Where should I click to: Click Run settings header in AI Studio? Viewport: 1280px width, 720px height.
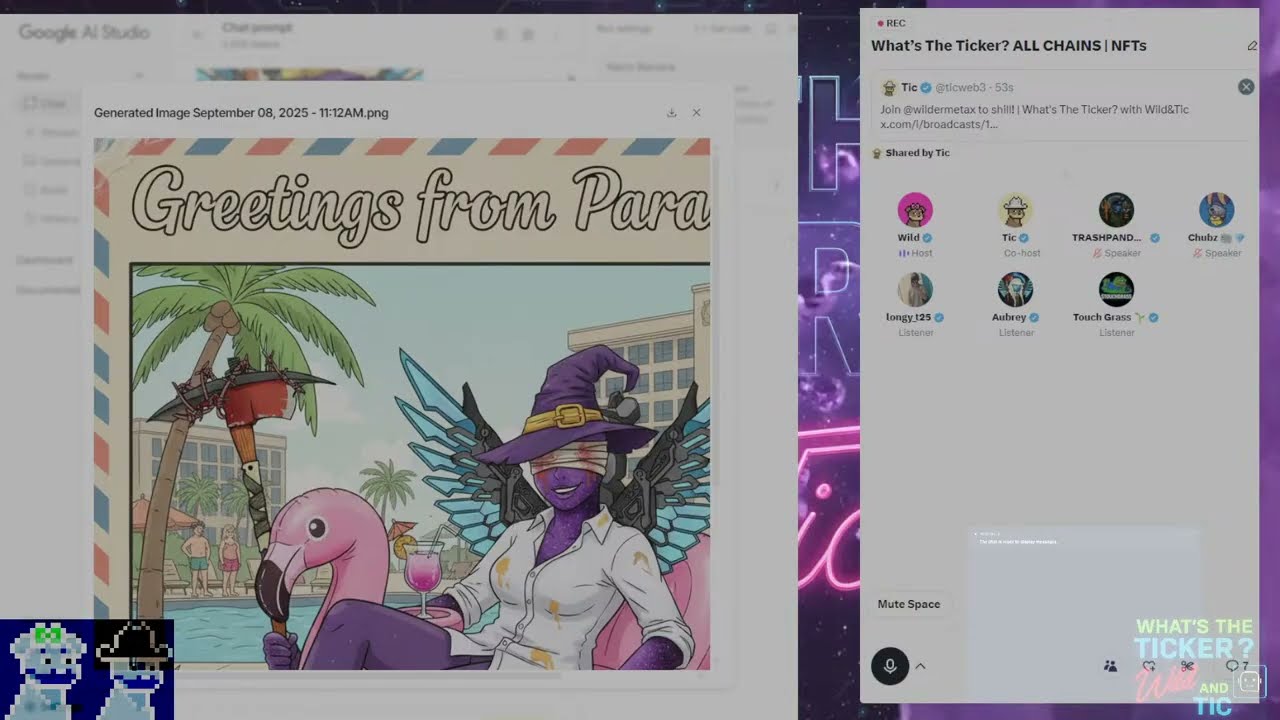(624, 29)
